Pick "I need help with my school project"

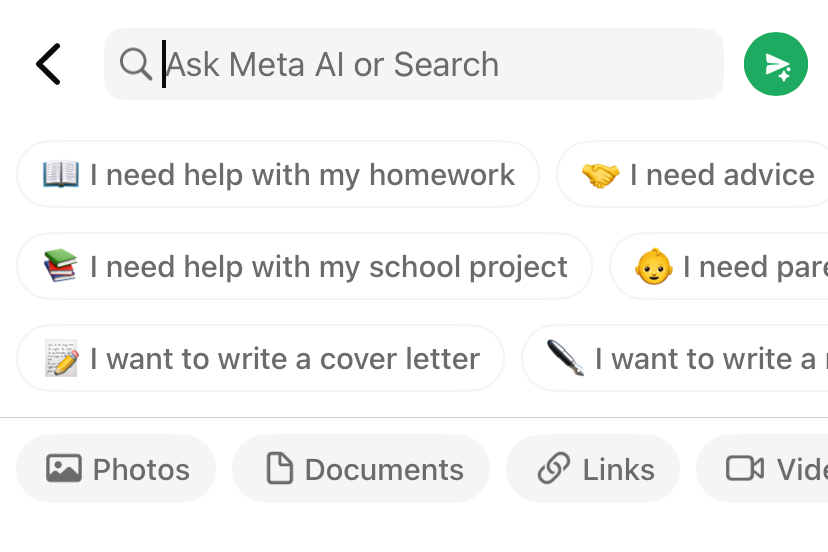pyautogui.click(x=328, y=267)
